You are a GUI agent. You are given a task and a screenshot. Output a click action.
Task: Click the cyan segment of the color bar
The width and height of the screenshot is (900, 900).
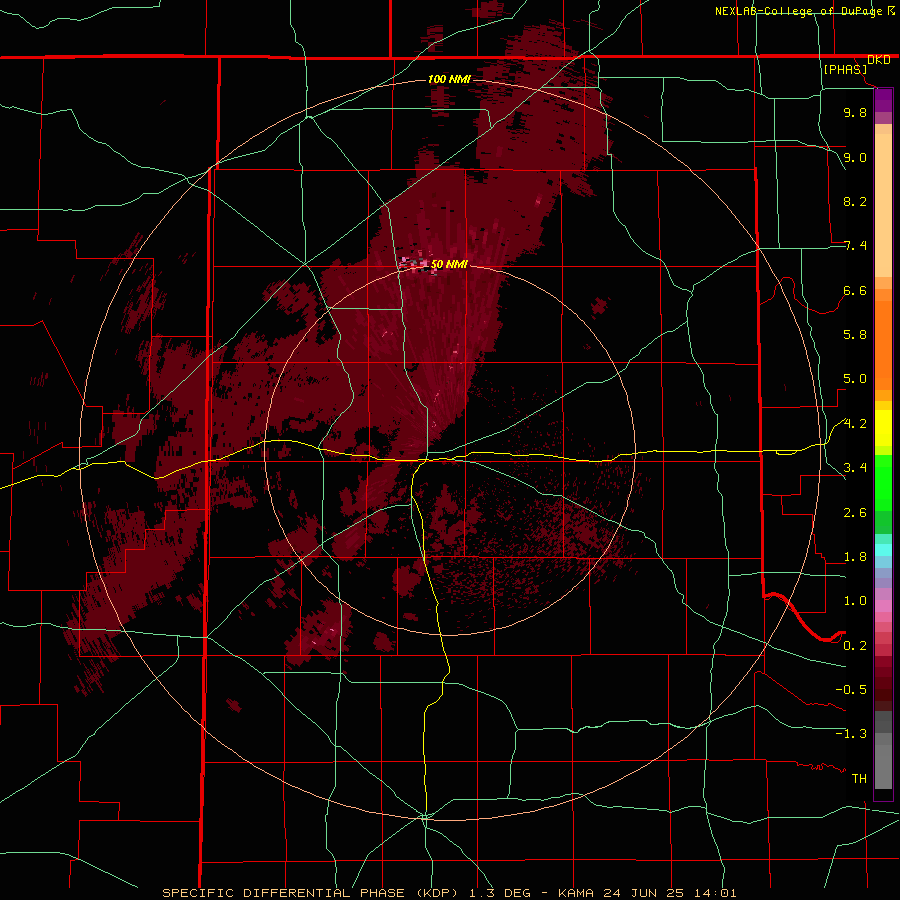[x=883, y=550]
